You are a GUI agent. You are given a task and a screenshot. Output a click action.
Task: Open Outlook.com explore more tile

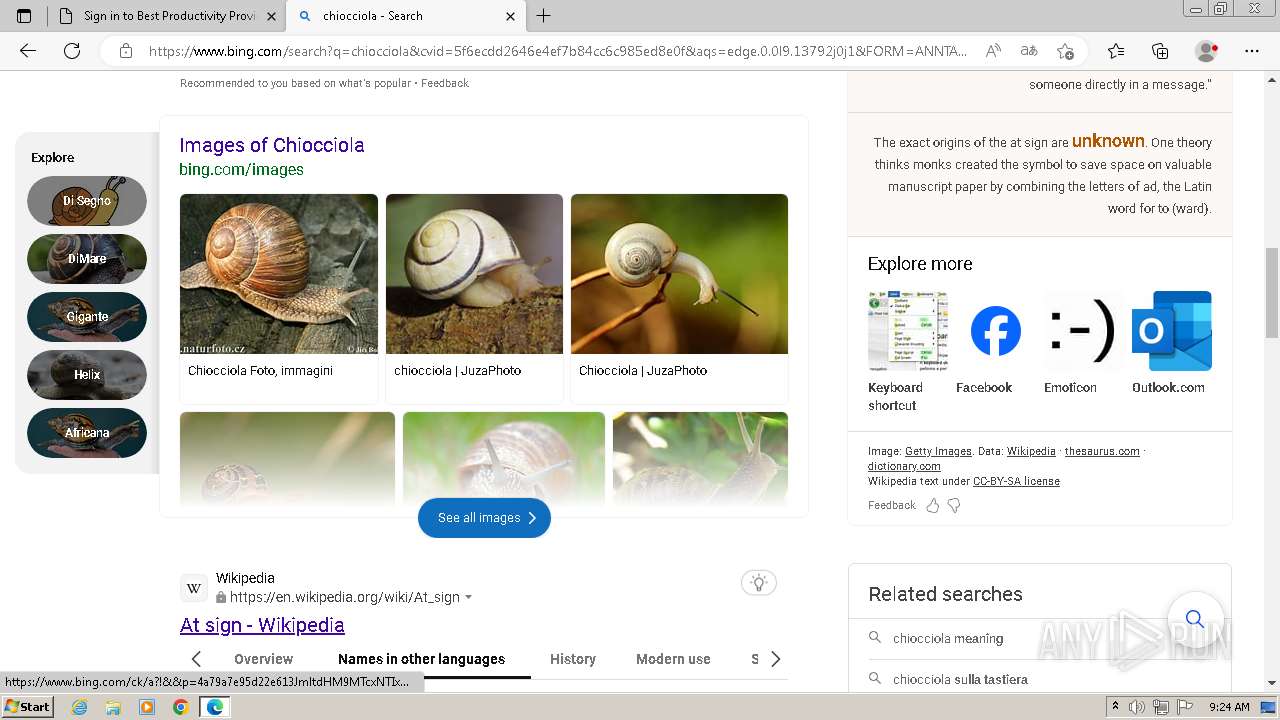(1171, 343)
